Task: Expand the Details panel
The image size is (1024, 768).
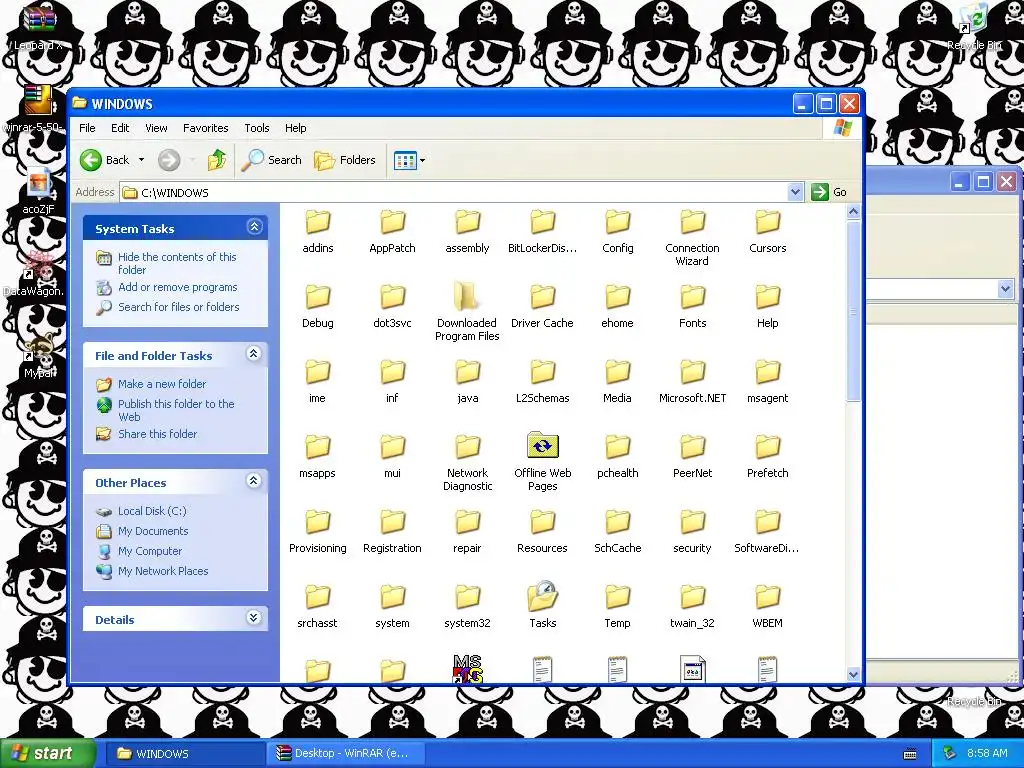Action: [x=255, y=618]
